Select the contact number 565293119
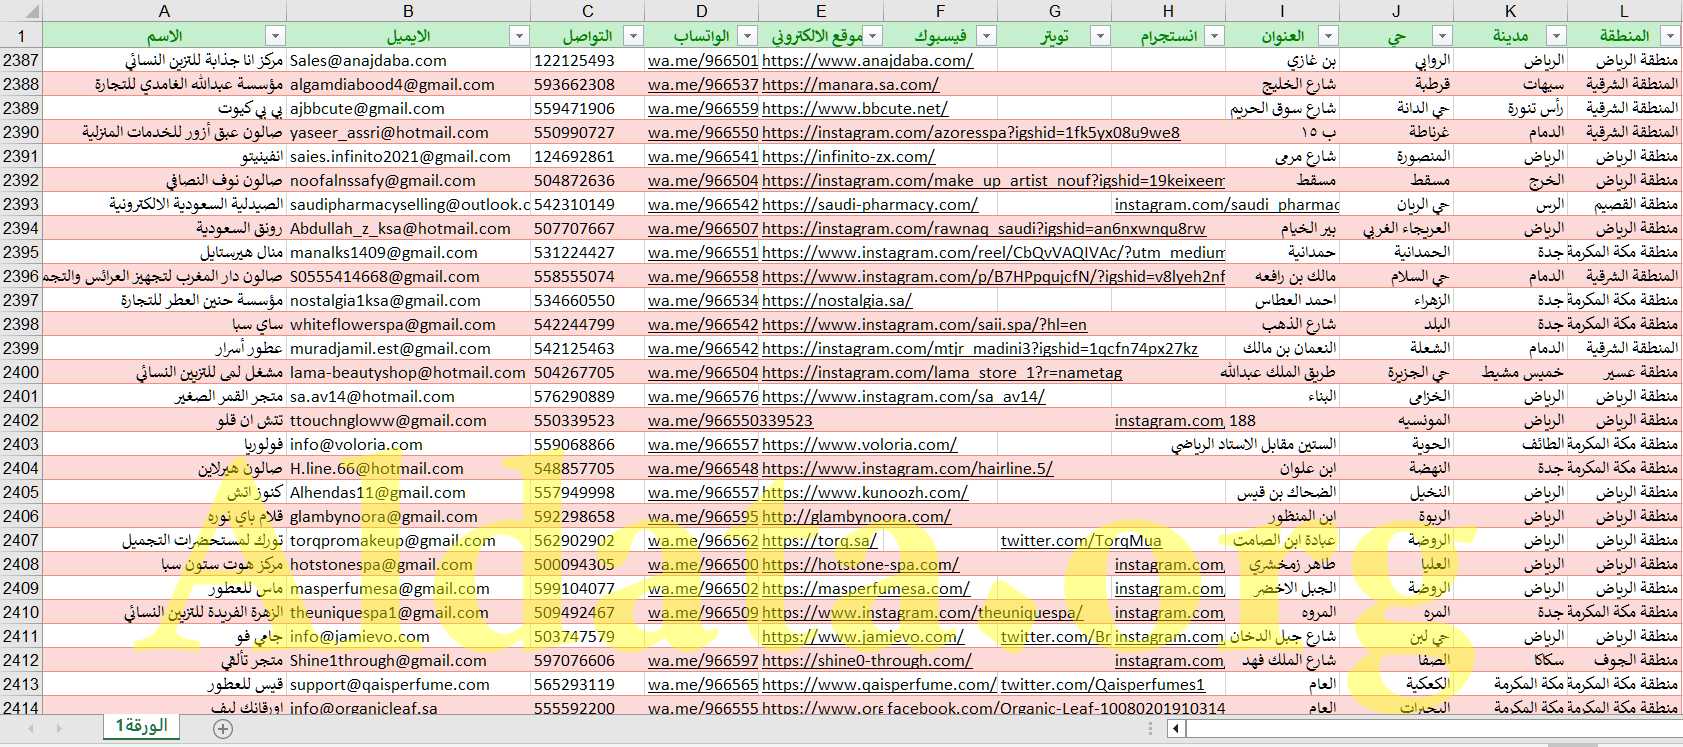This screenshot has height=747, width=1683. coord(587,684)
